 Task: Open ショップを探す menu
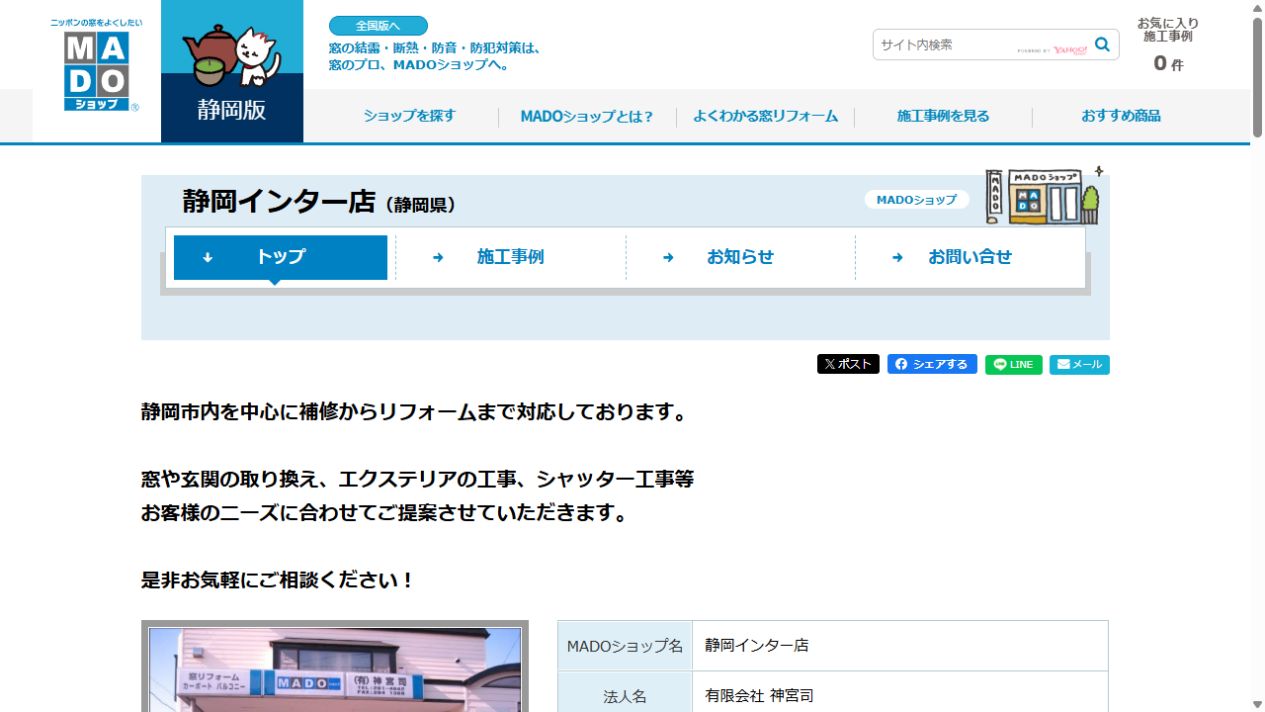point(409,116)
